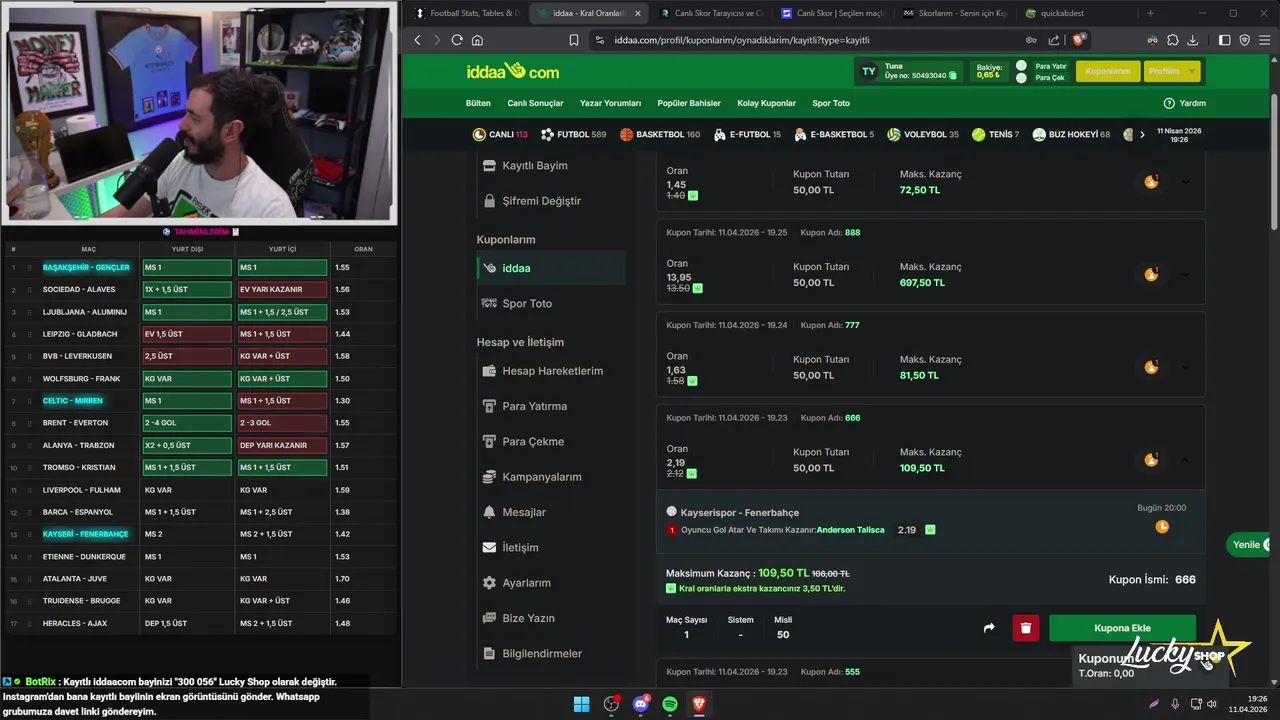
Task: Toggle the browser sidebar panel
Action: (1224, 40)
